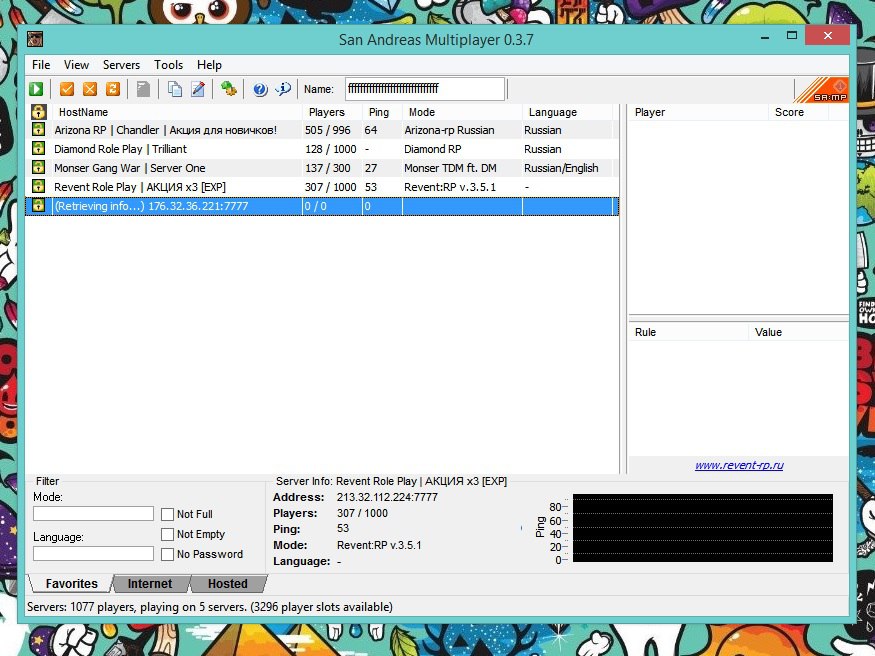Close the San Andreas Multiplayer window
875x656 pixels.
[x=828, y=36]
